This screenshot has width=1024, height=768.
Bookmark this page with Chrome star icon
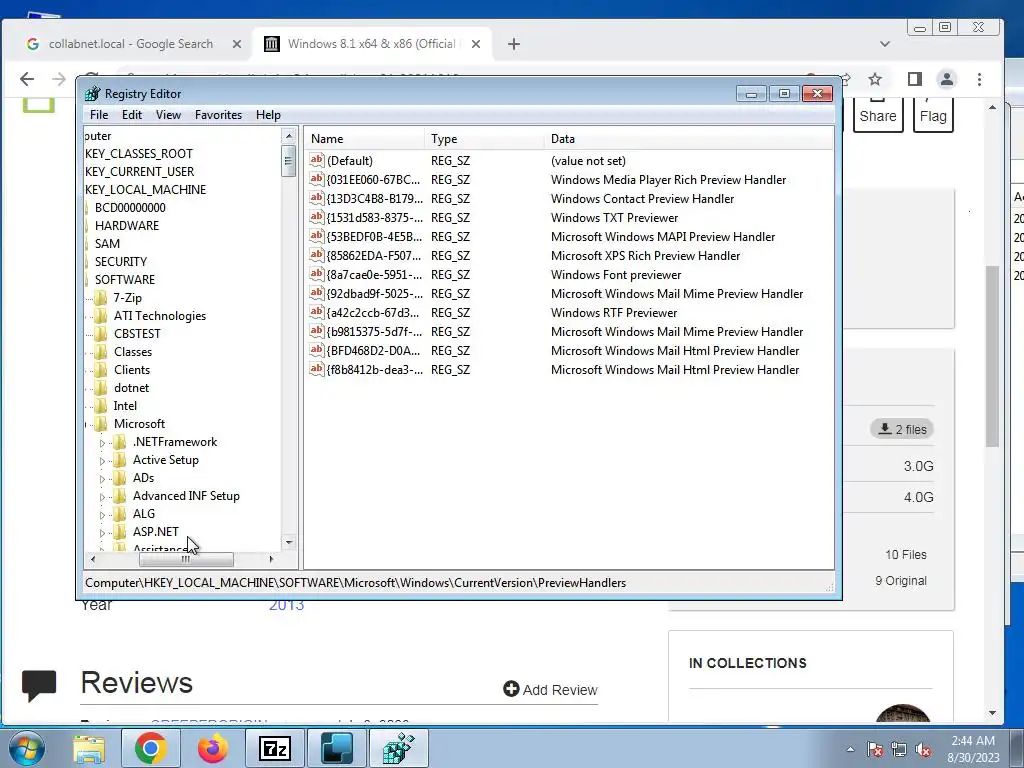click(875, 80)
